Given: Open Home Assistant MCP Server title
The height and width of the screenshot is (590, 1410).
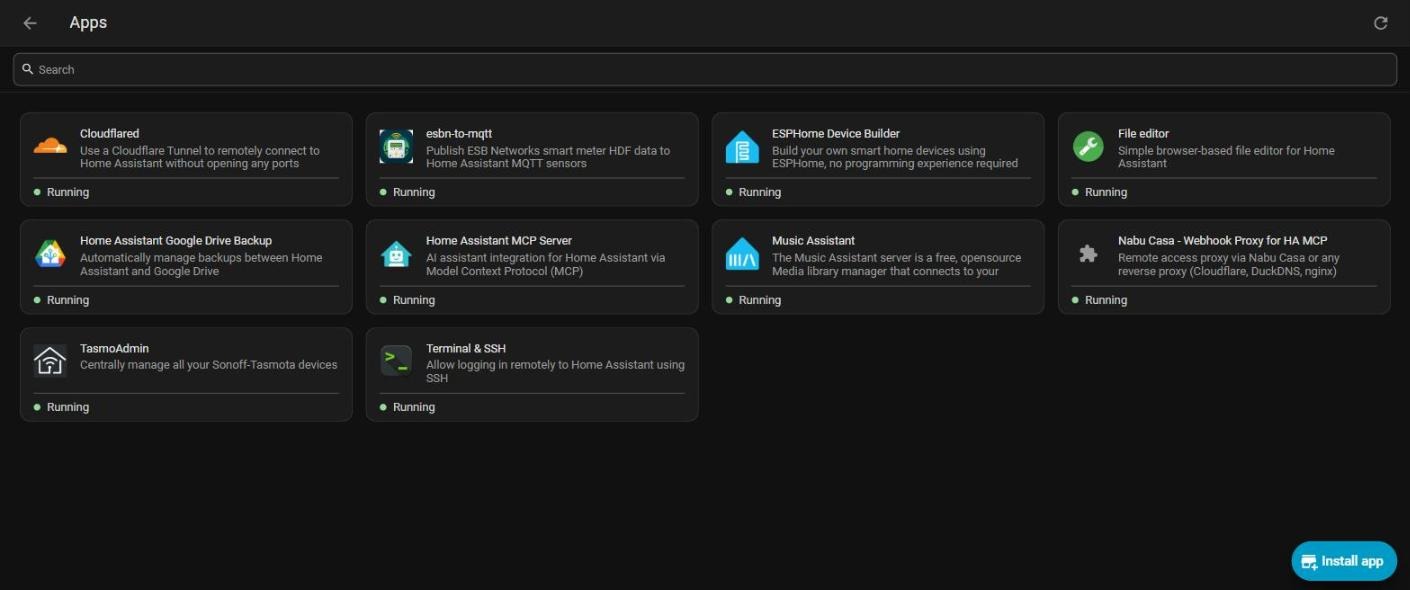Looking at the screenshot, I should pos(499,240).
